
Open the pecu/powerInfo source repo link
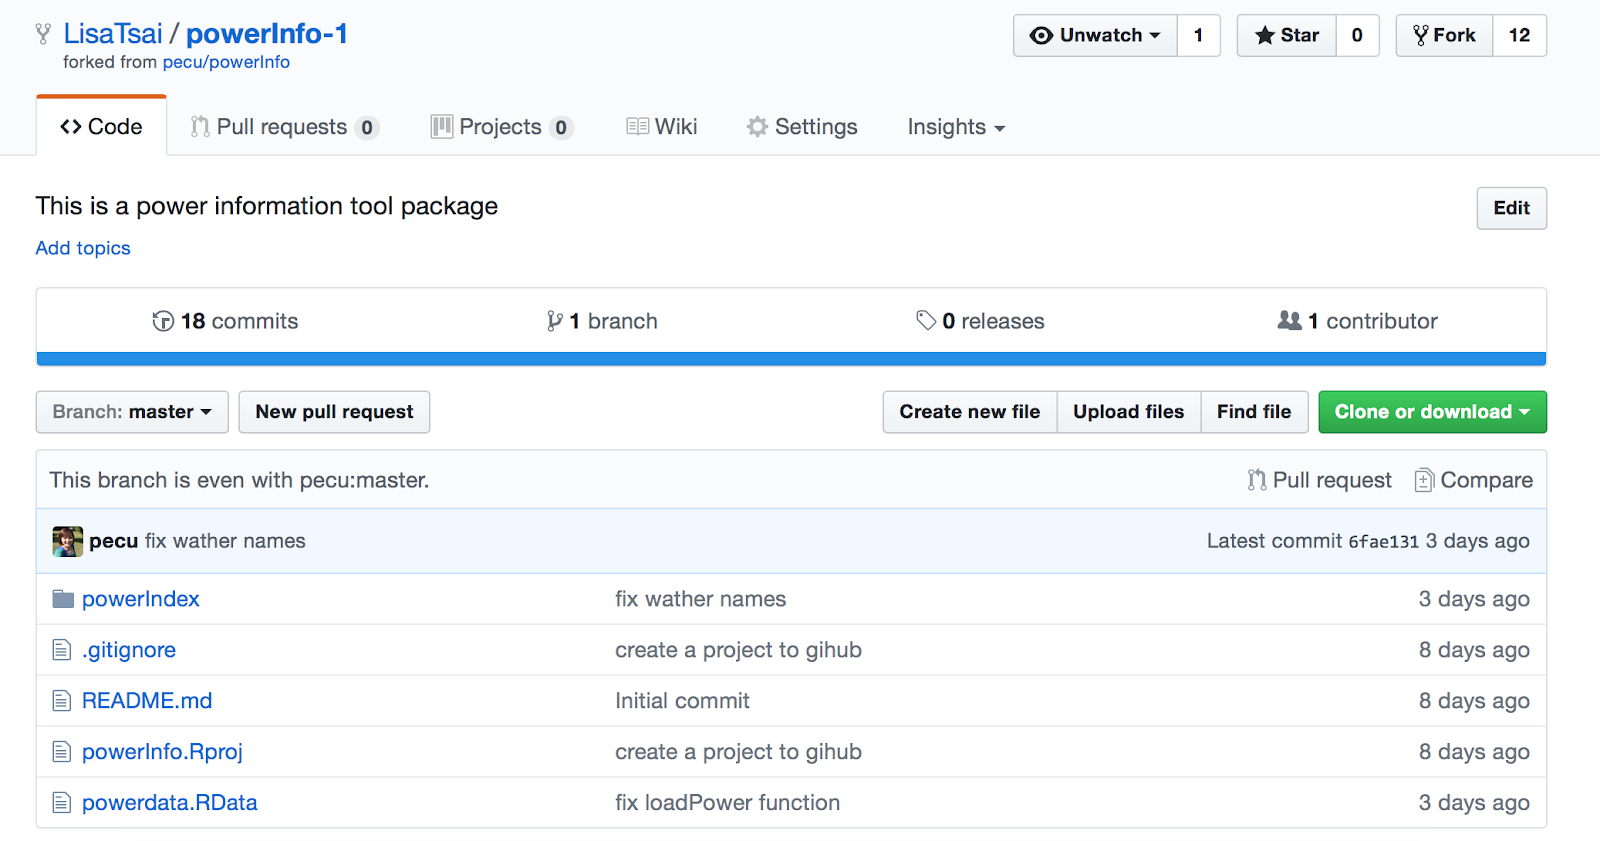click(226, 62)
